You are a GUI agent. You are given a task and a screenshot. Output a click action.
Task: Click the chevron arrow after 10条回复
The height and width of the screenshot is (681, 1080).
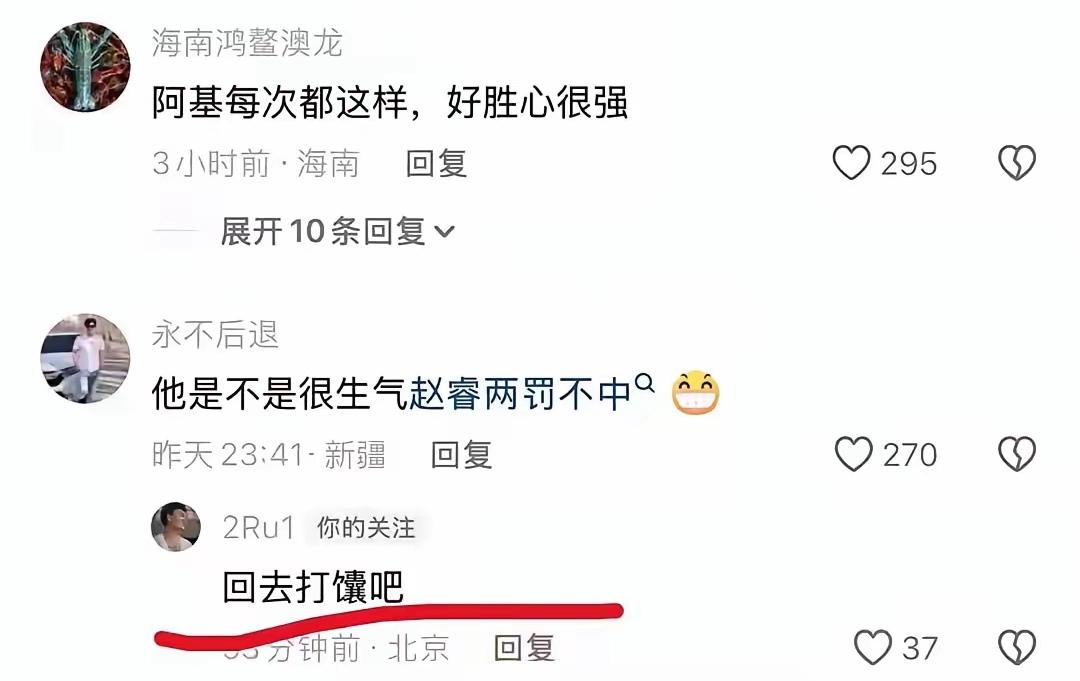pos(445,231)
